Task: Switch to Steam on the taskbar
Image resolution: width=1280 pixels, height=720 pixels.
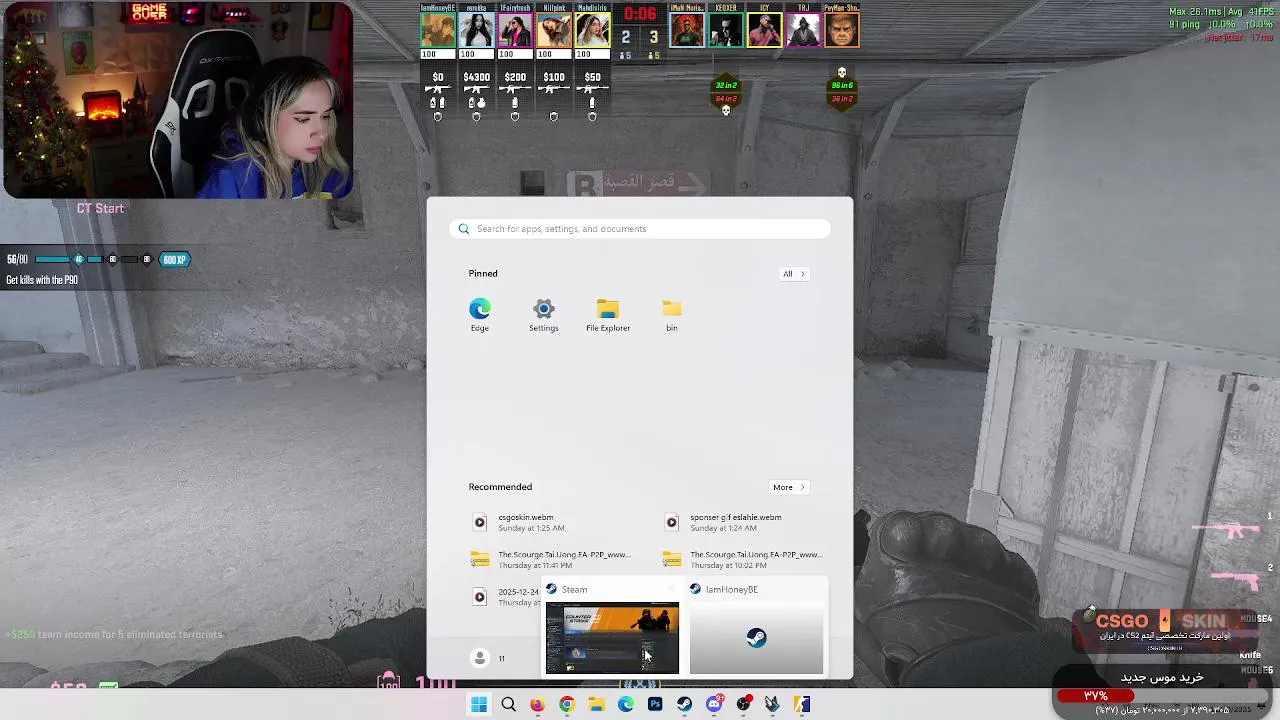Action: click(x=684, y=705)
